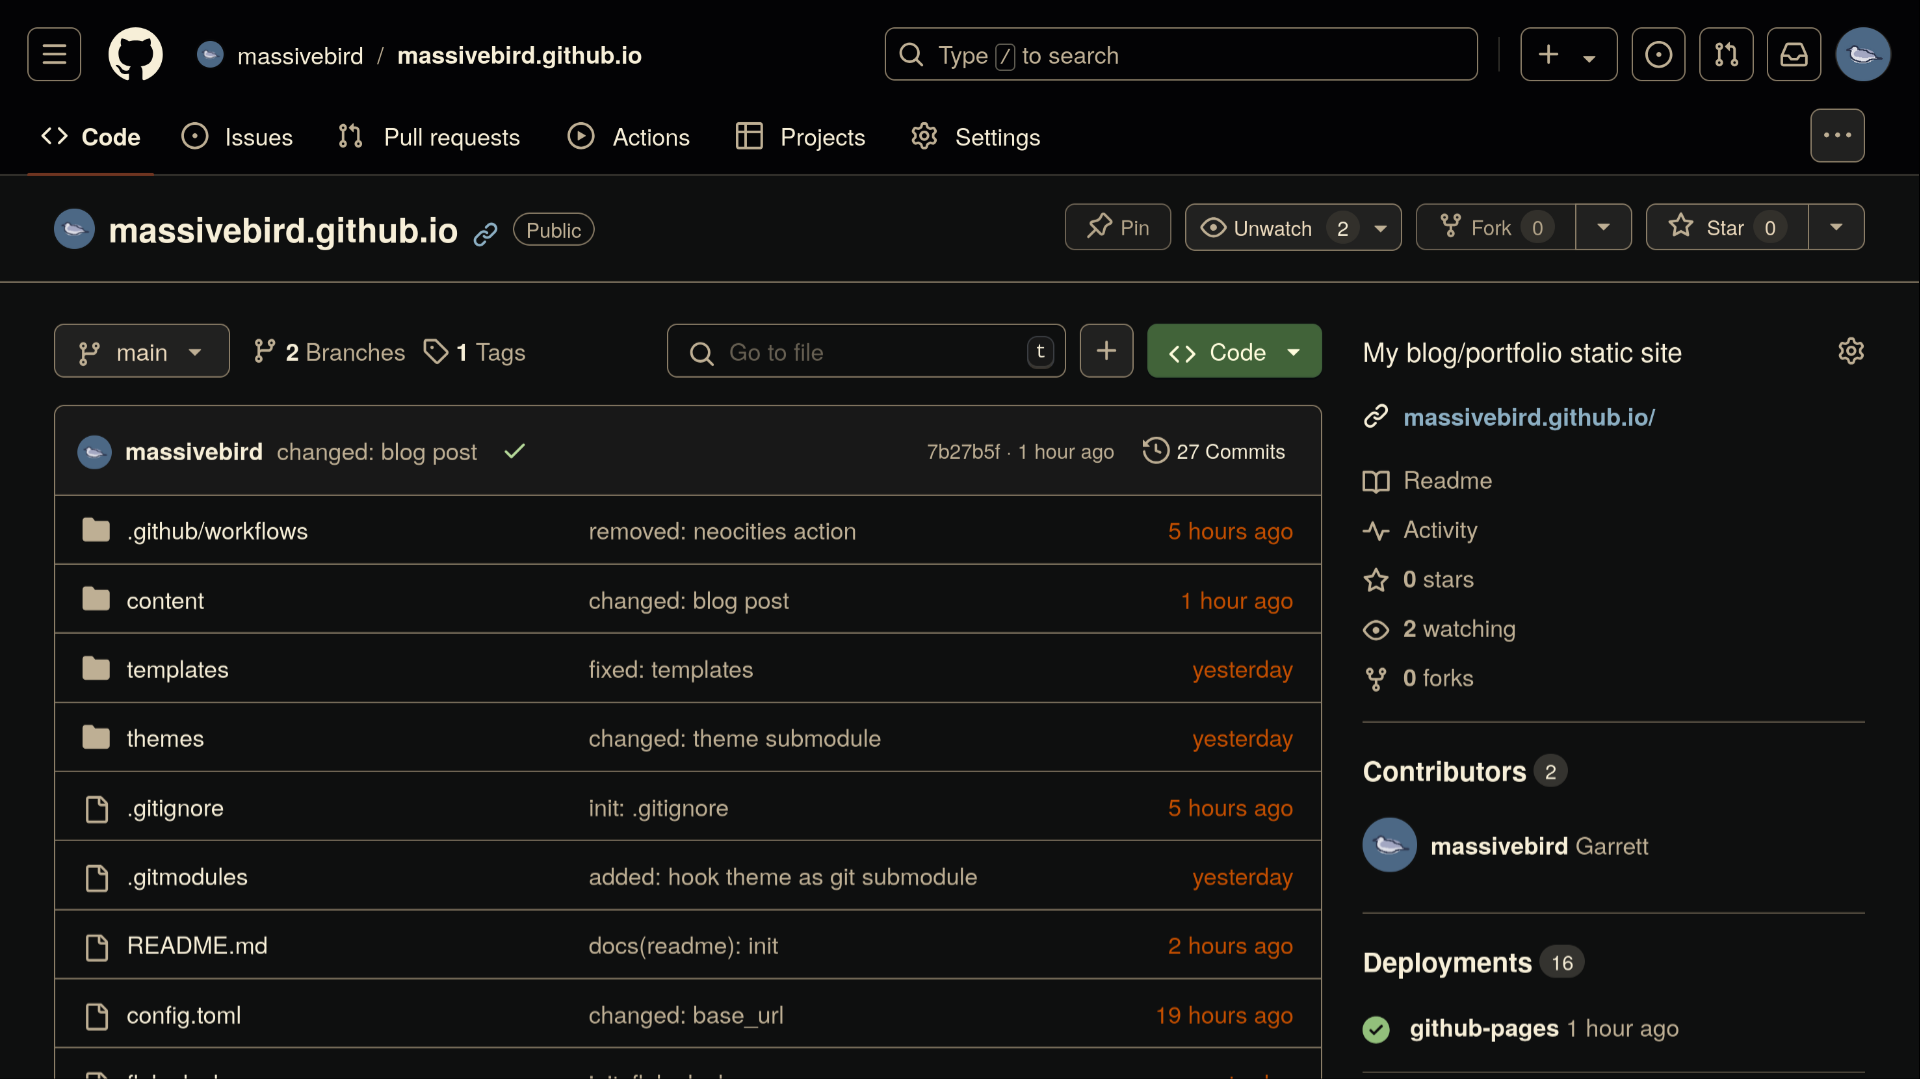Expand the Fork options dropdown arrow

[1604, 227]
